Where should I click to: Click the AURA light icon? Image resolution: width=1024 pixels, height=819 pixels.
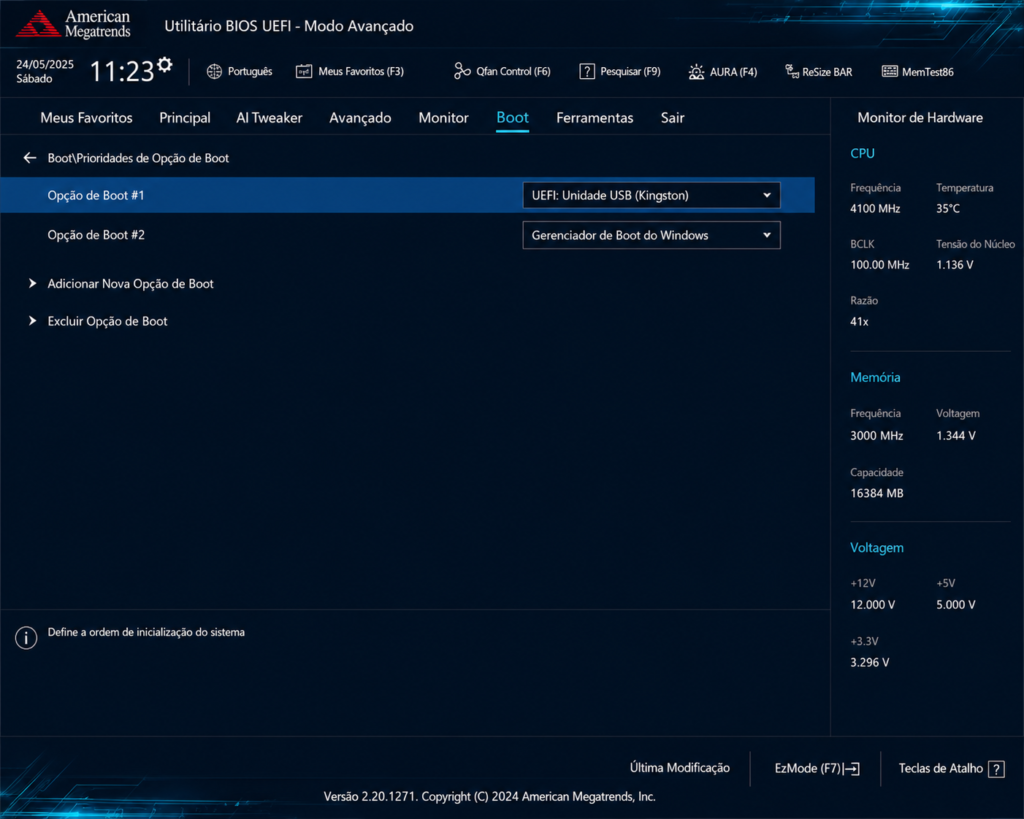pyautogui.click(x=696, y=72)
